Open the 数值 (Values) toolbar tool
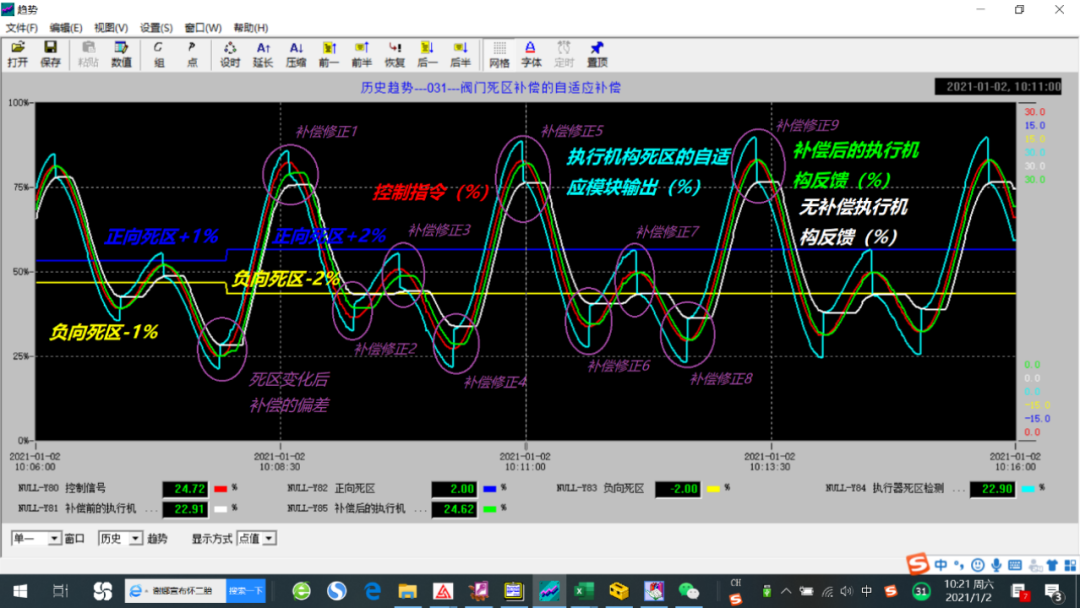This screenshot has height=608, width=1080. pos(121,54)
